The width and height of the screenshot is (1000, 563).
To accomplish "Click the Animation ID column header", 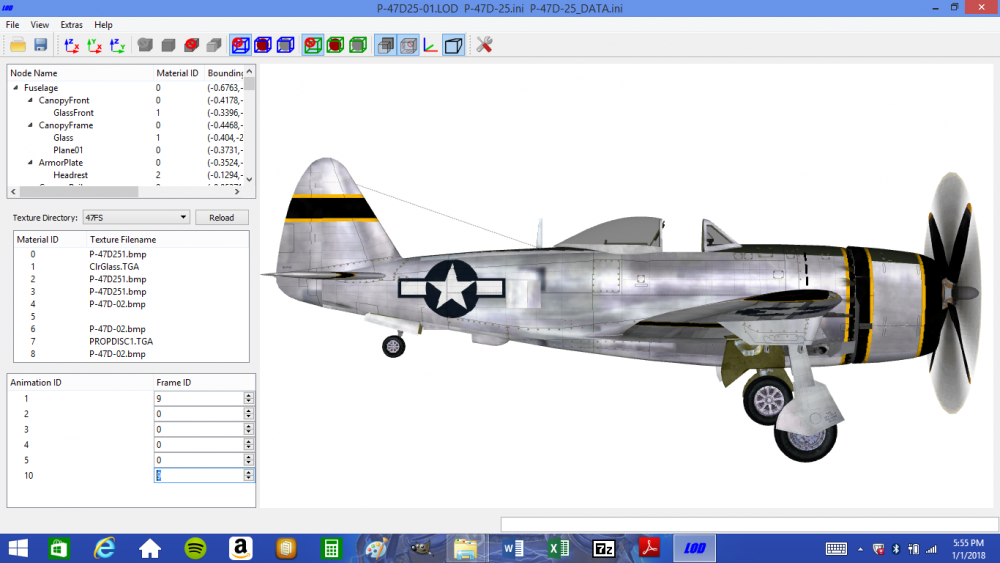I will click(80, 383).
